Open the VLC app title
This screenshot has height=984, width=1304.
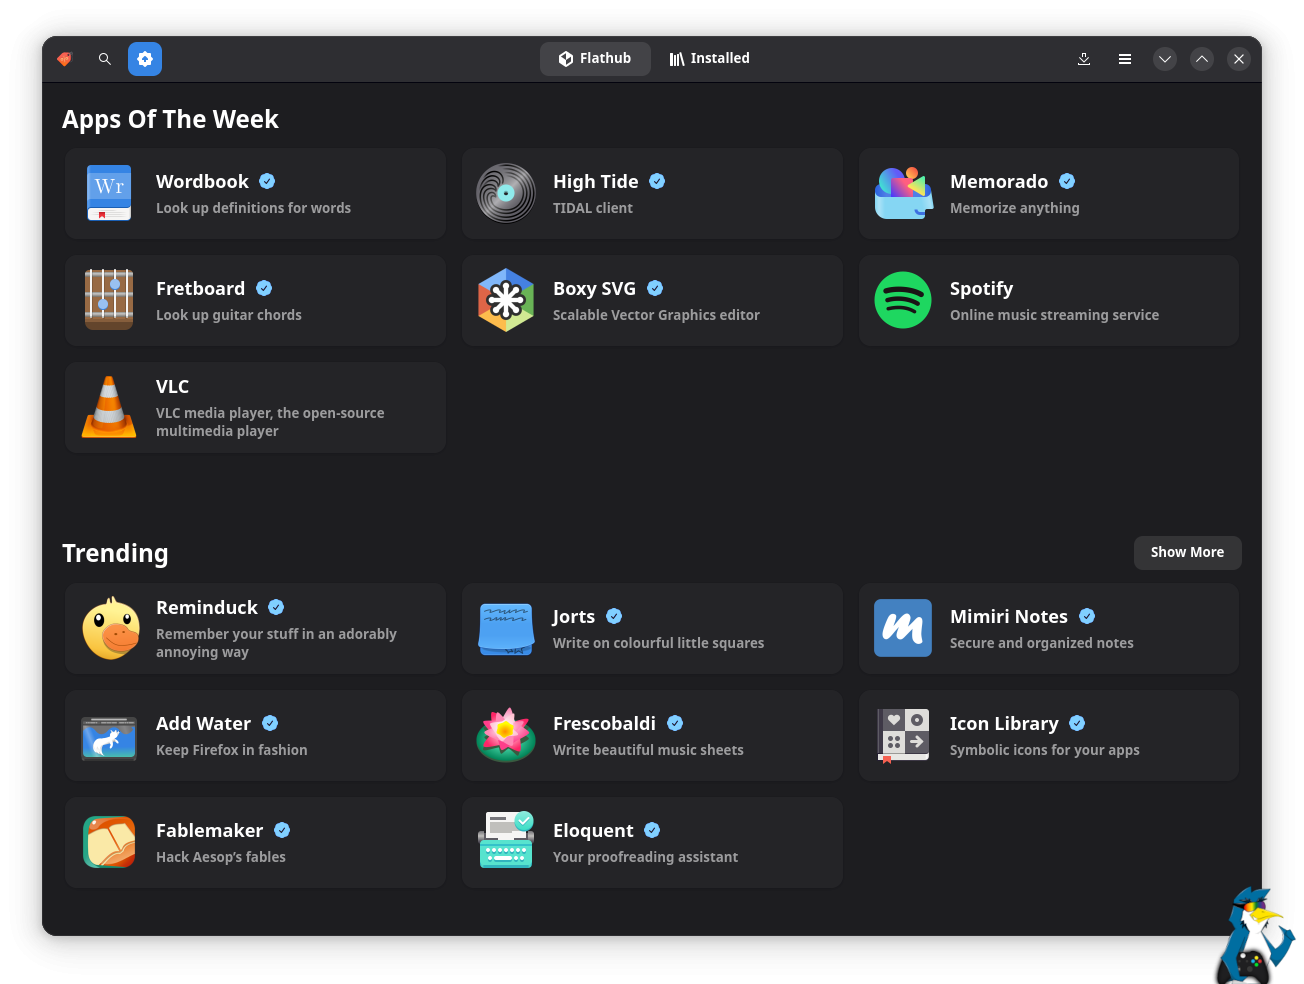pos(172,386)
